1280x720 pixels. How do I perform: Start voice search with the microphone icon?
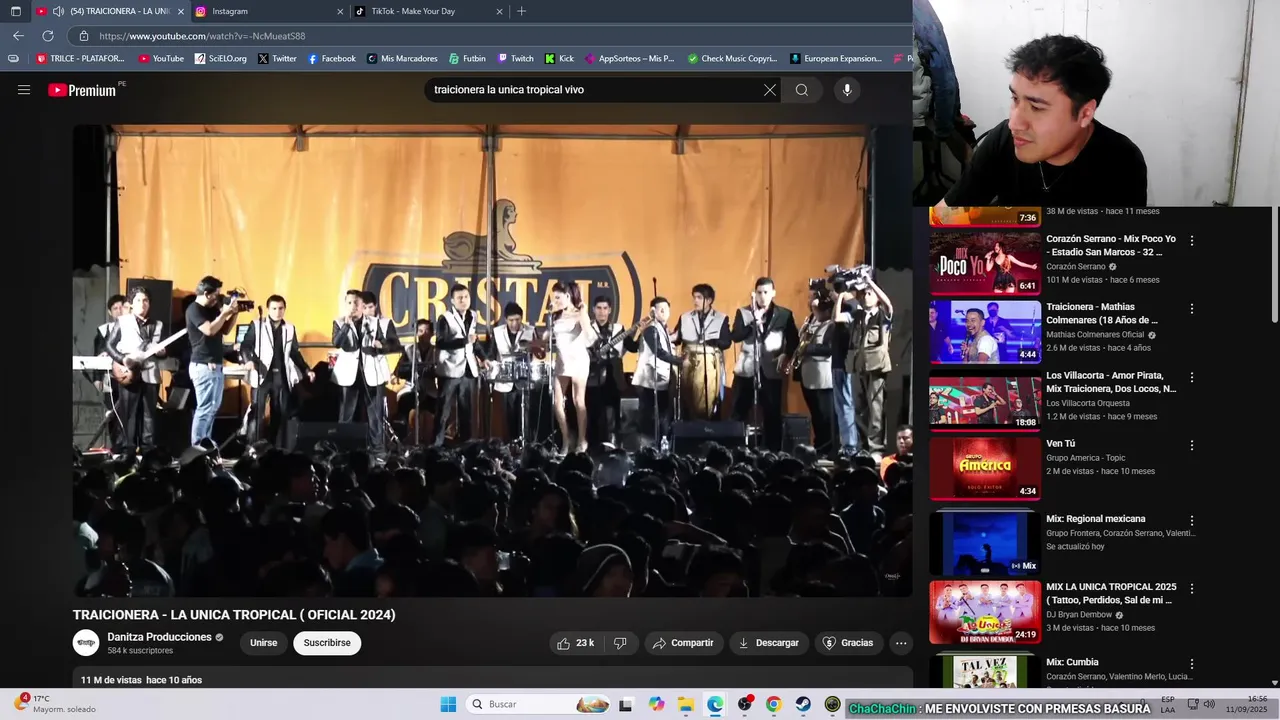click(x=847, y=90)
